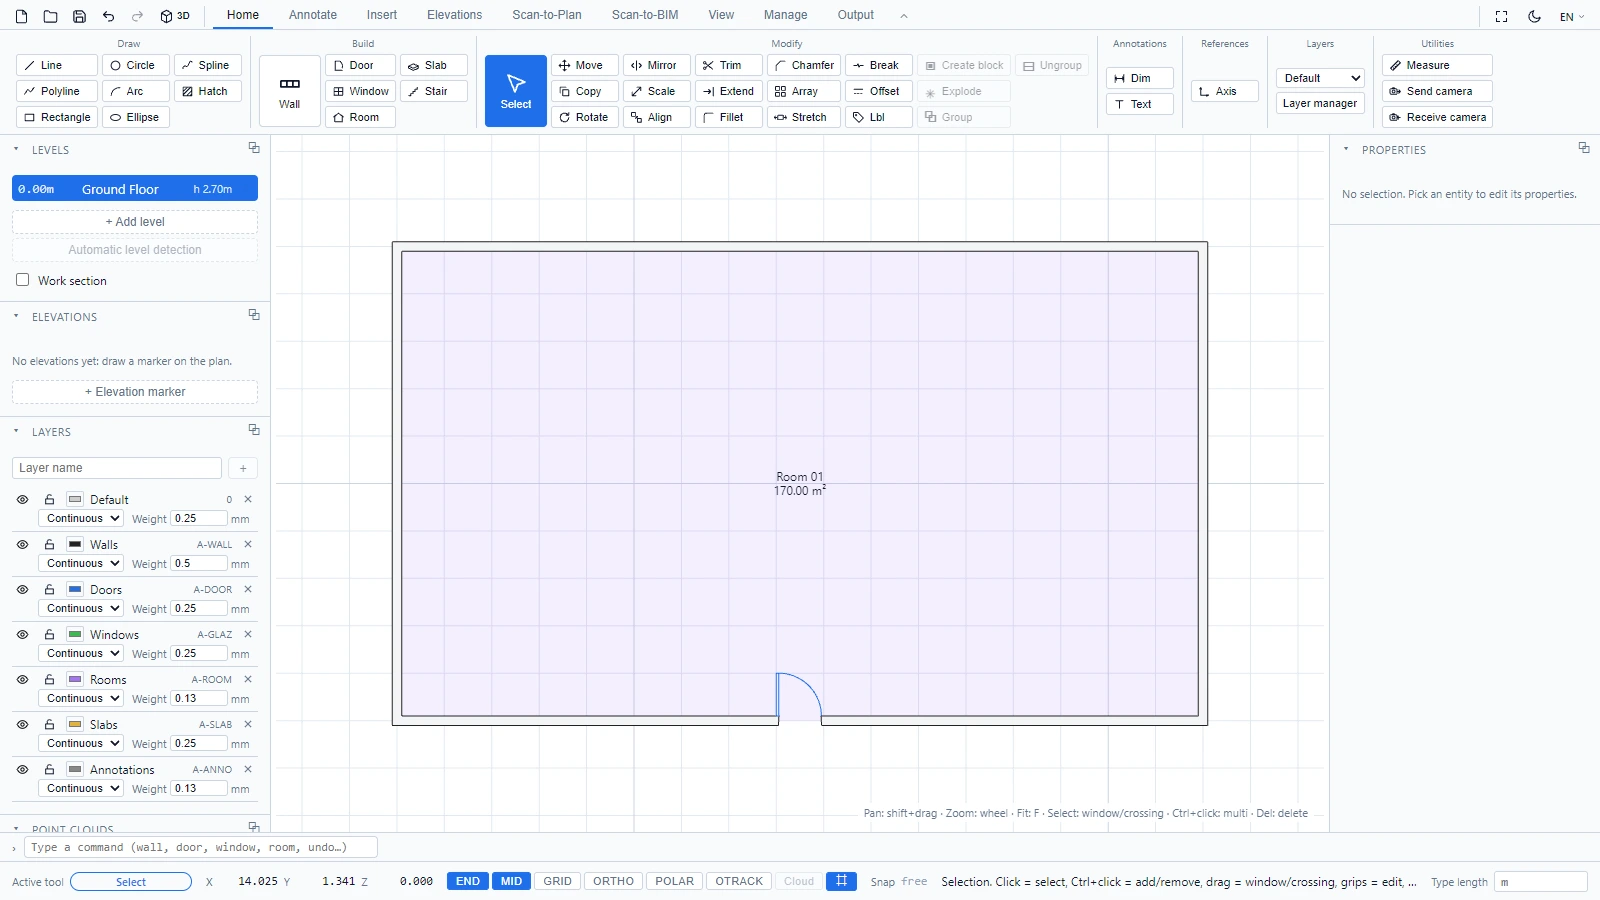This screenshot has height=900, width=1600.
Task: Choose the Stair tool
Action: tap(434, 91)
